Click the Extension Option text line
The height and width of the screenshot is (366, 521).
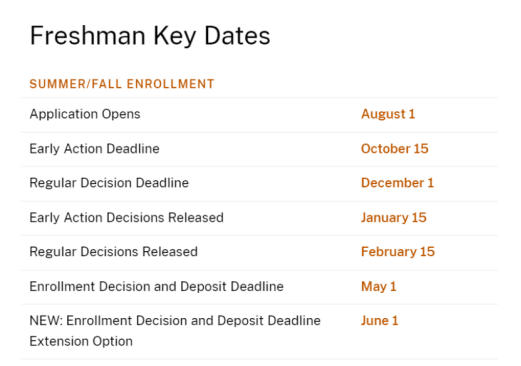(x=81, y=342)
